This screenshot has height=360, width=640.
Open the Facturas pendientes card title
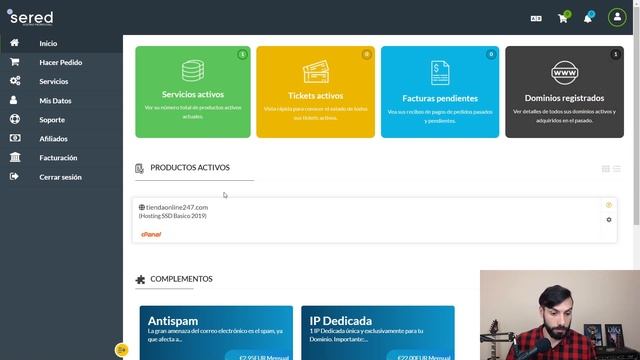(x=440, y=98)
